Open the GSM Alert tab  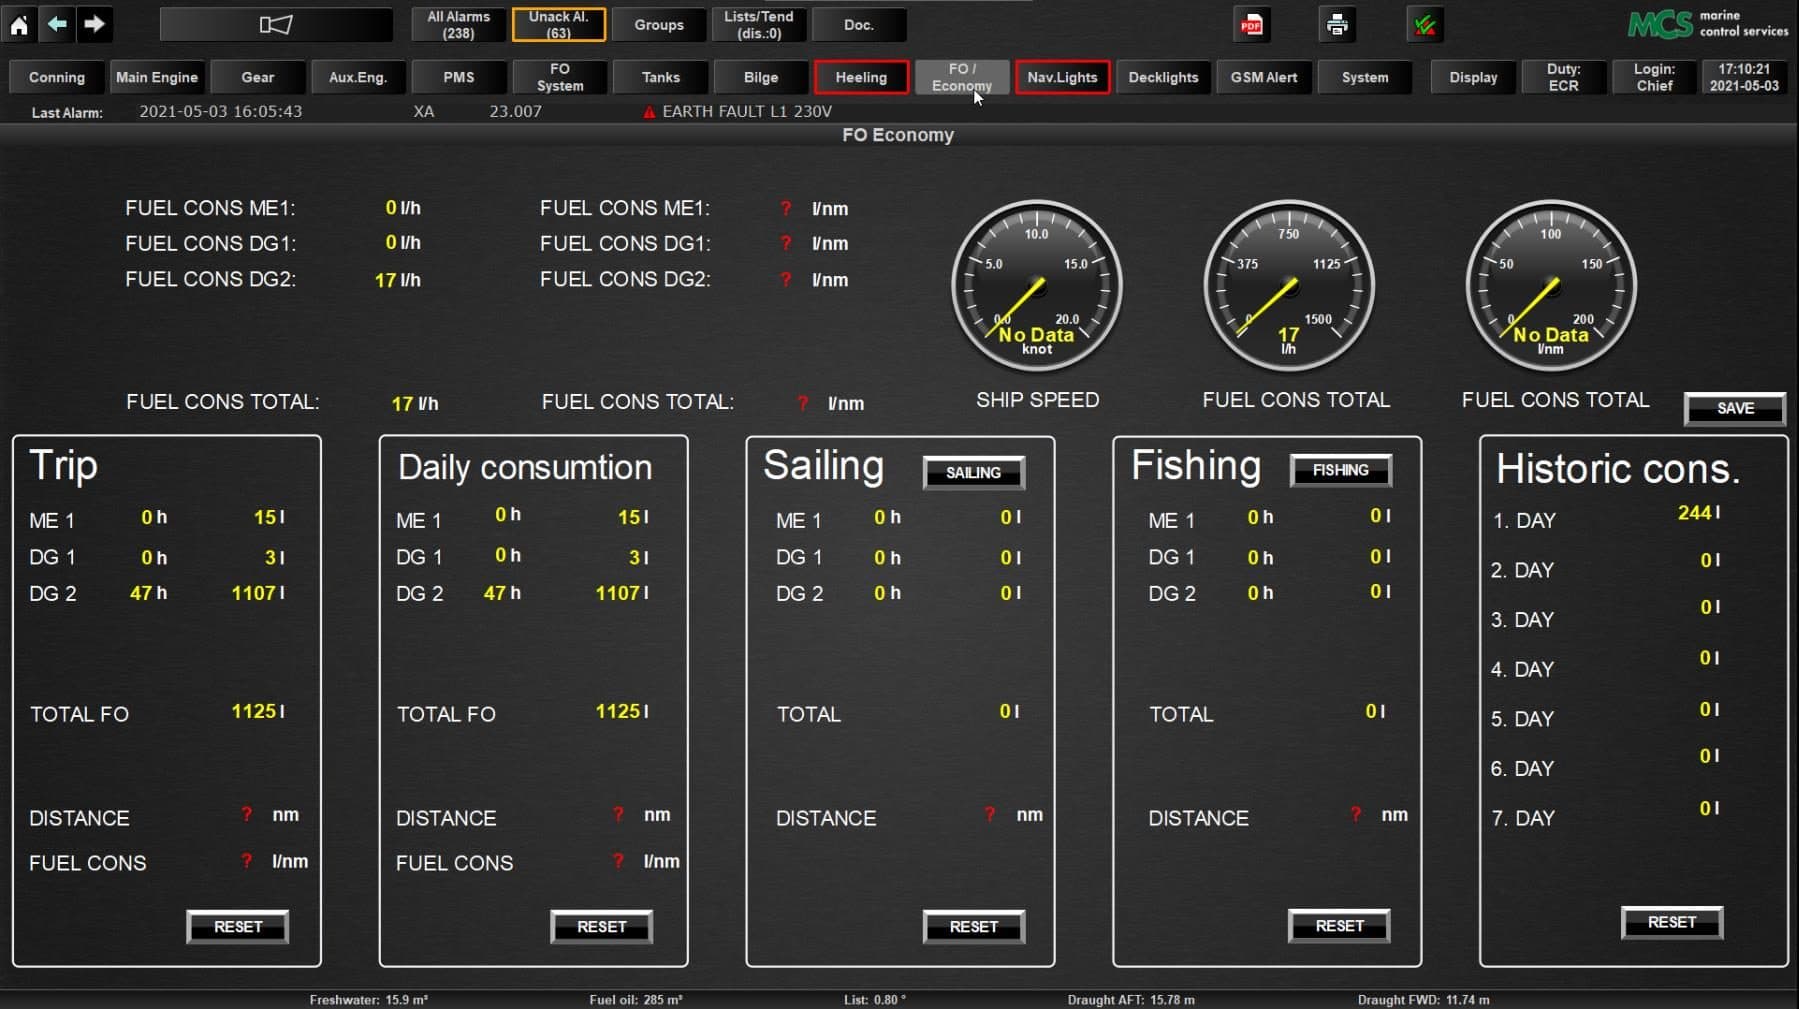click(x=1264, y=77)
